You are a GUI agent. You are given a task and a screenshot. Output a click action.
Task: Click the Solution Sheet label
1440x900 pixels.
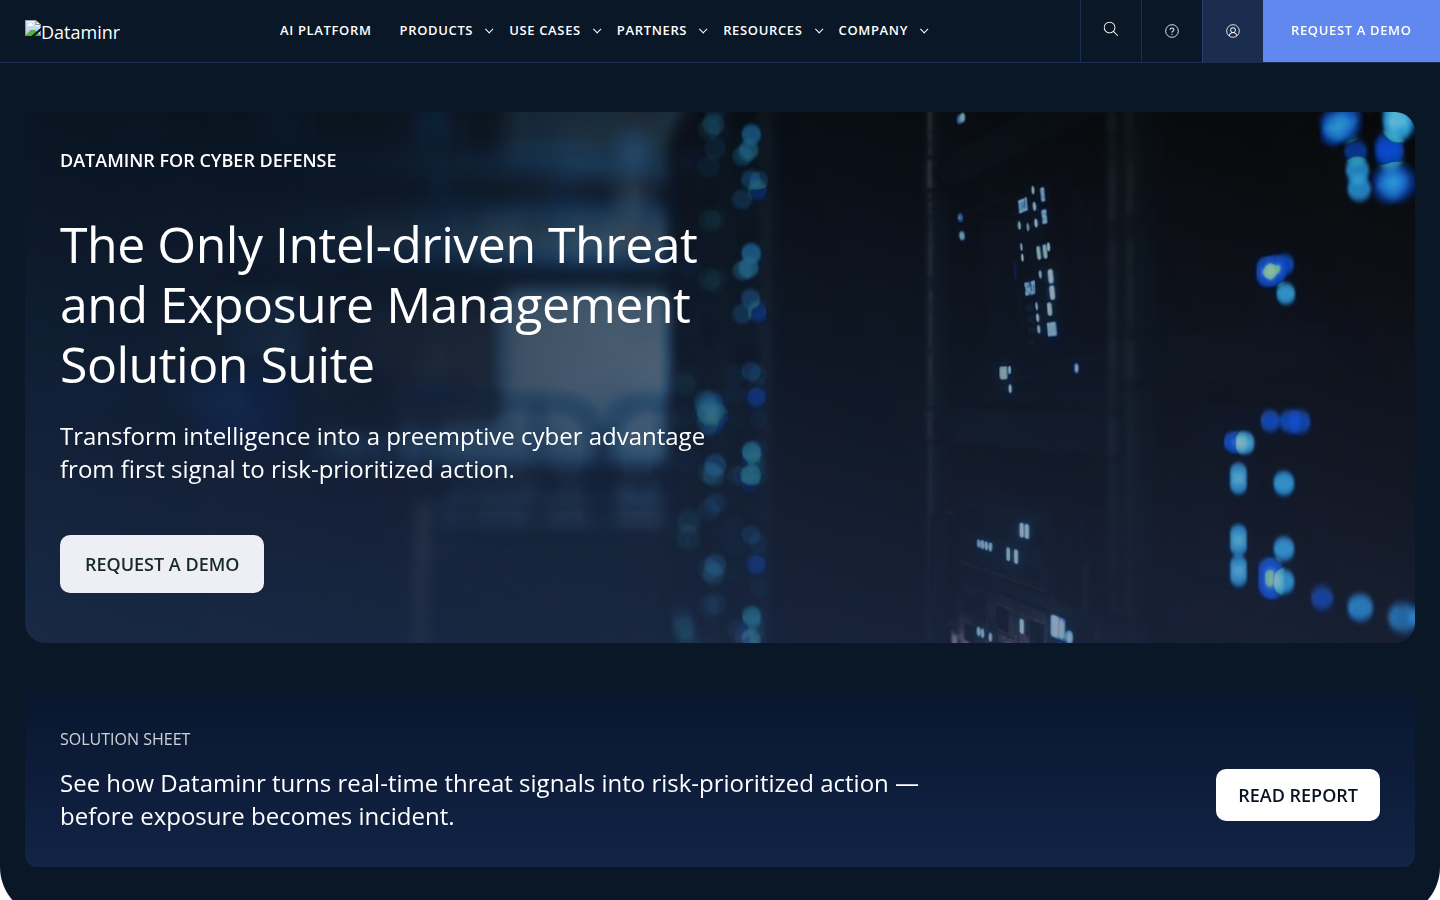click(125, 739)
